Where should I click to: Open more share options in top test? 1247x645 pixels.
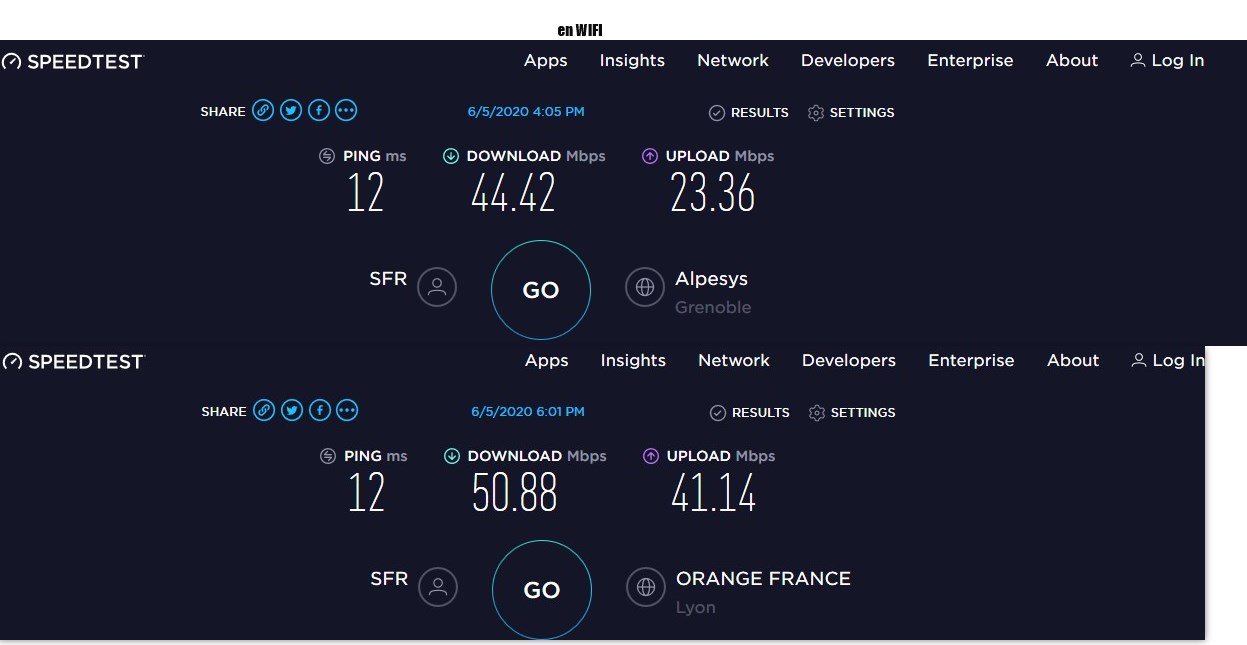[346, 111]
